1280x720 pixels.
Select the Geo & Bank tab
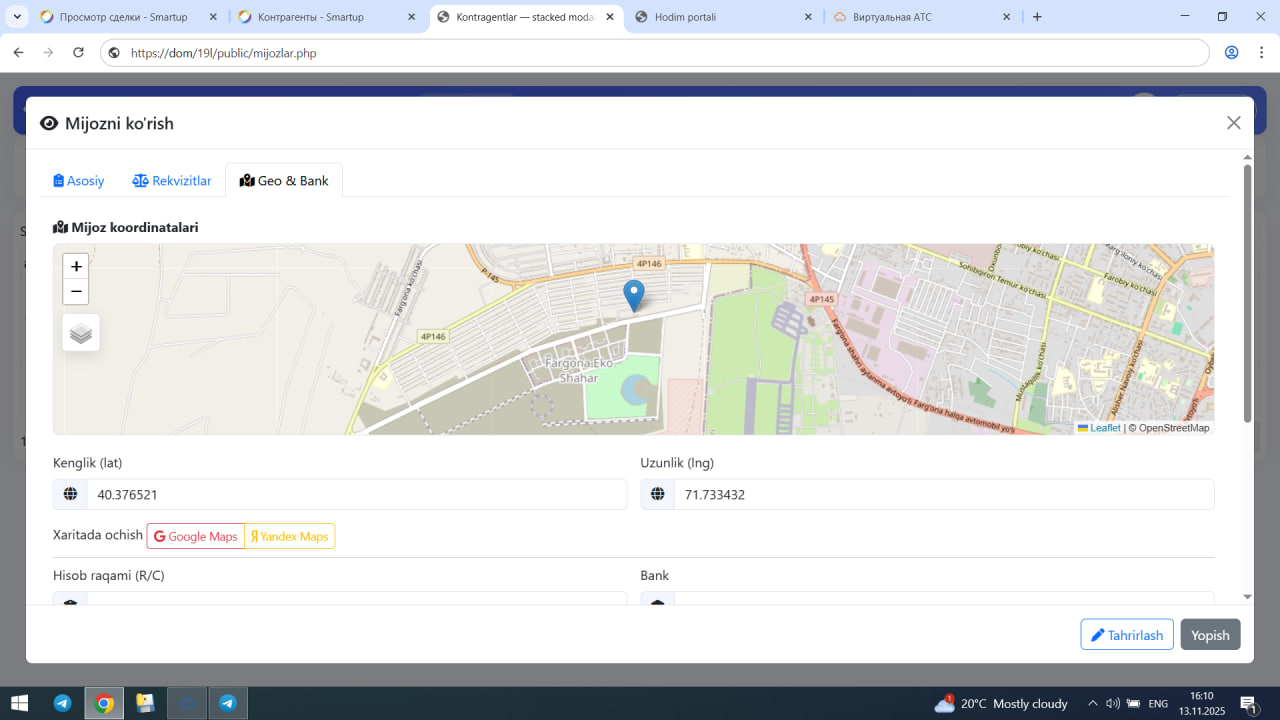pyautogui.click(x=284, y=181)
